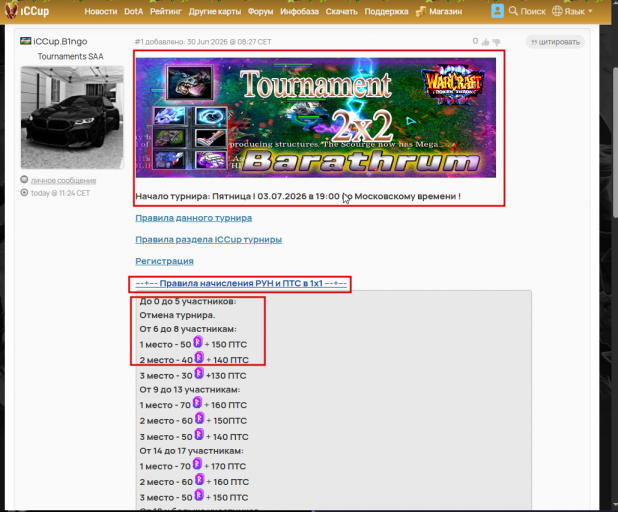
Task: Click the rune icon on the 3 место + 150 ПТС row
Action: 199,495
